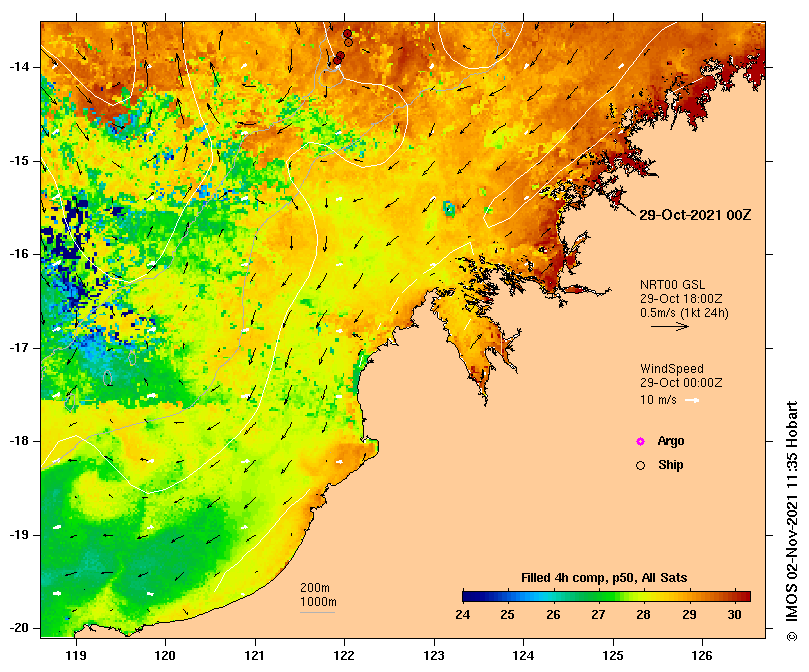Click the 1000m depth contour label
Image resolution: width=809 pixels, height=672 pixels.
pyautogui.click(x=318, y=602)
